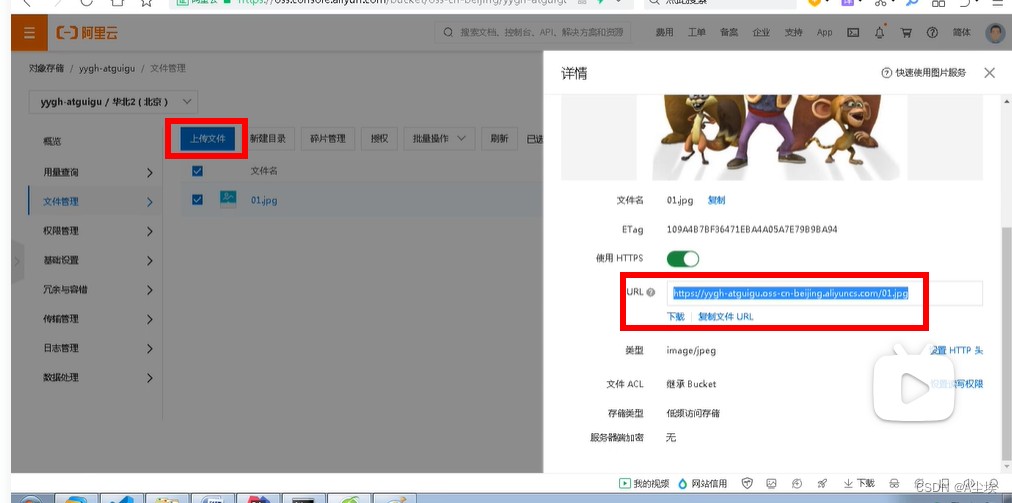Toggle the select-all files checkbox
Image resolution: width=1012 pixels, height=503 pixels.
point(197,171)
